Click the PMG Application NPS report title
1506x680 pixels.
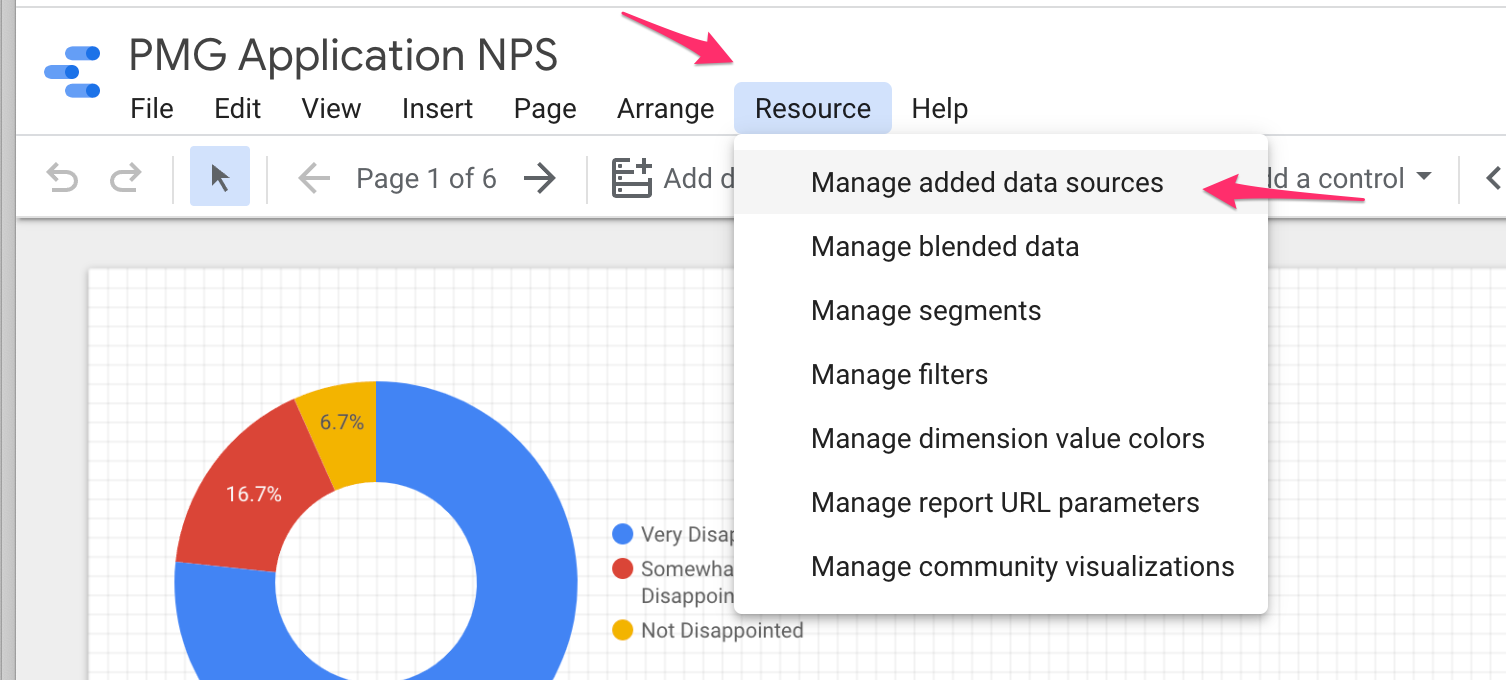343,56
